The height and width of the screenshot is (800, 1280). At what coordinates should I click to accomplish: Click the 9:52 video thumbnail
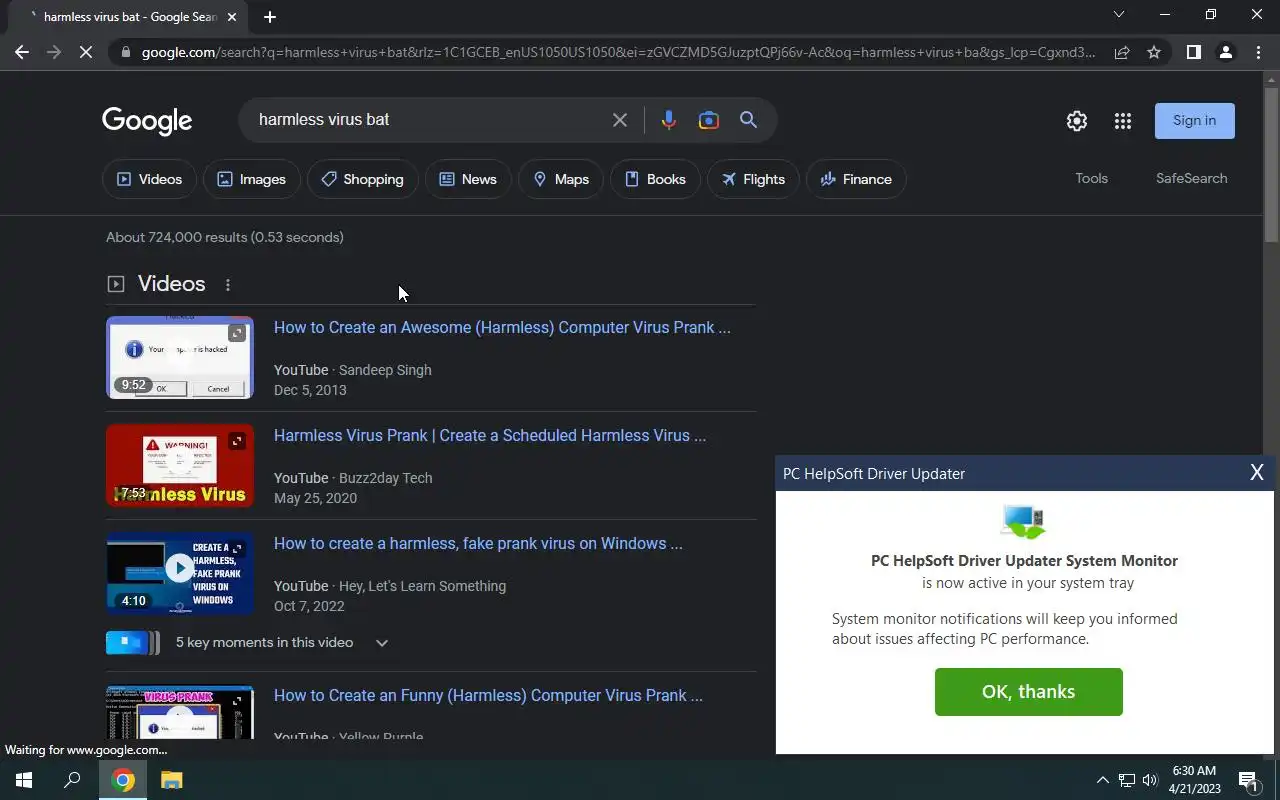180,357
